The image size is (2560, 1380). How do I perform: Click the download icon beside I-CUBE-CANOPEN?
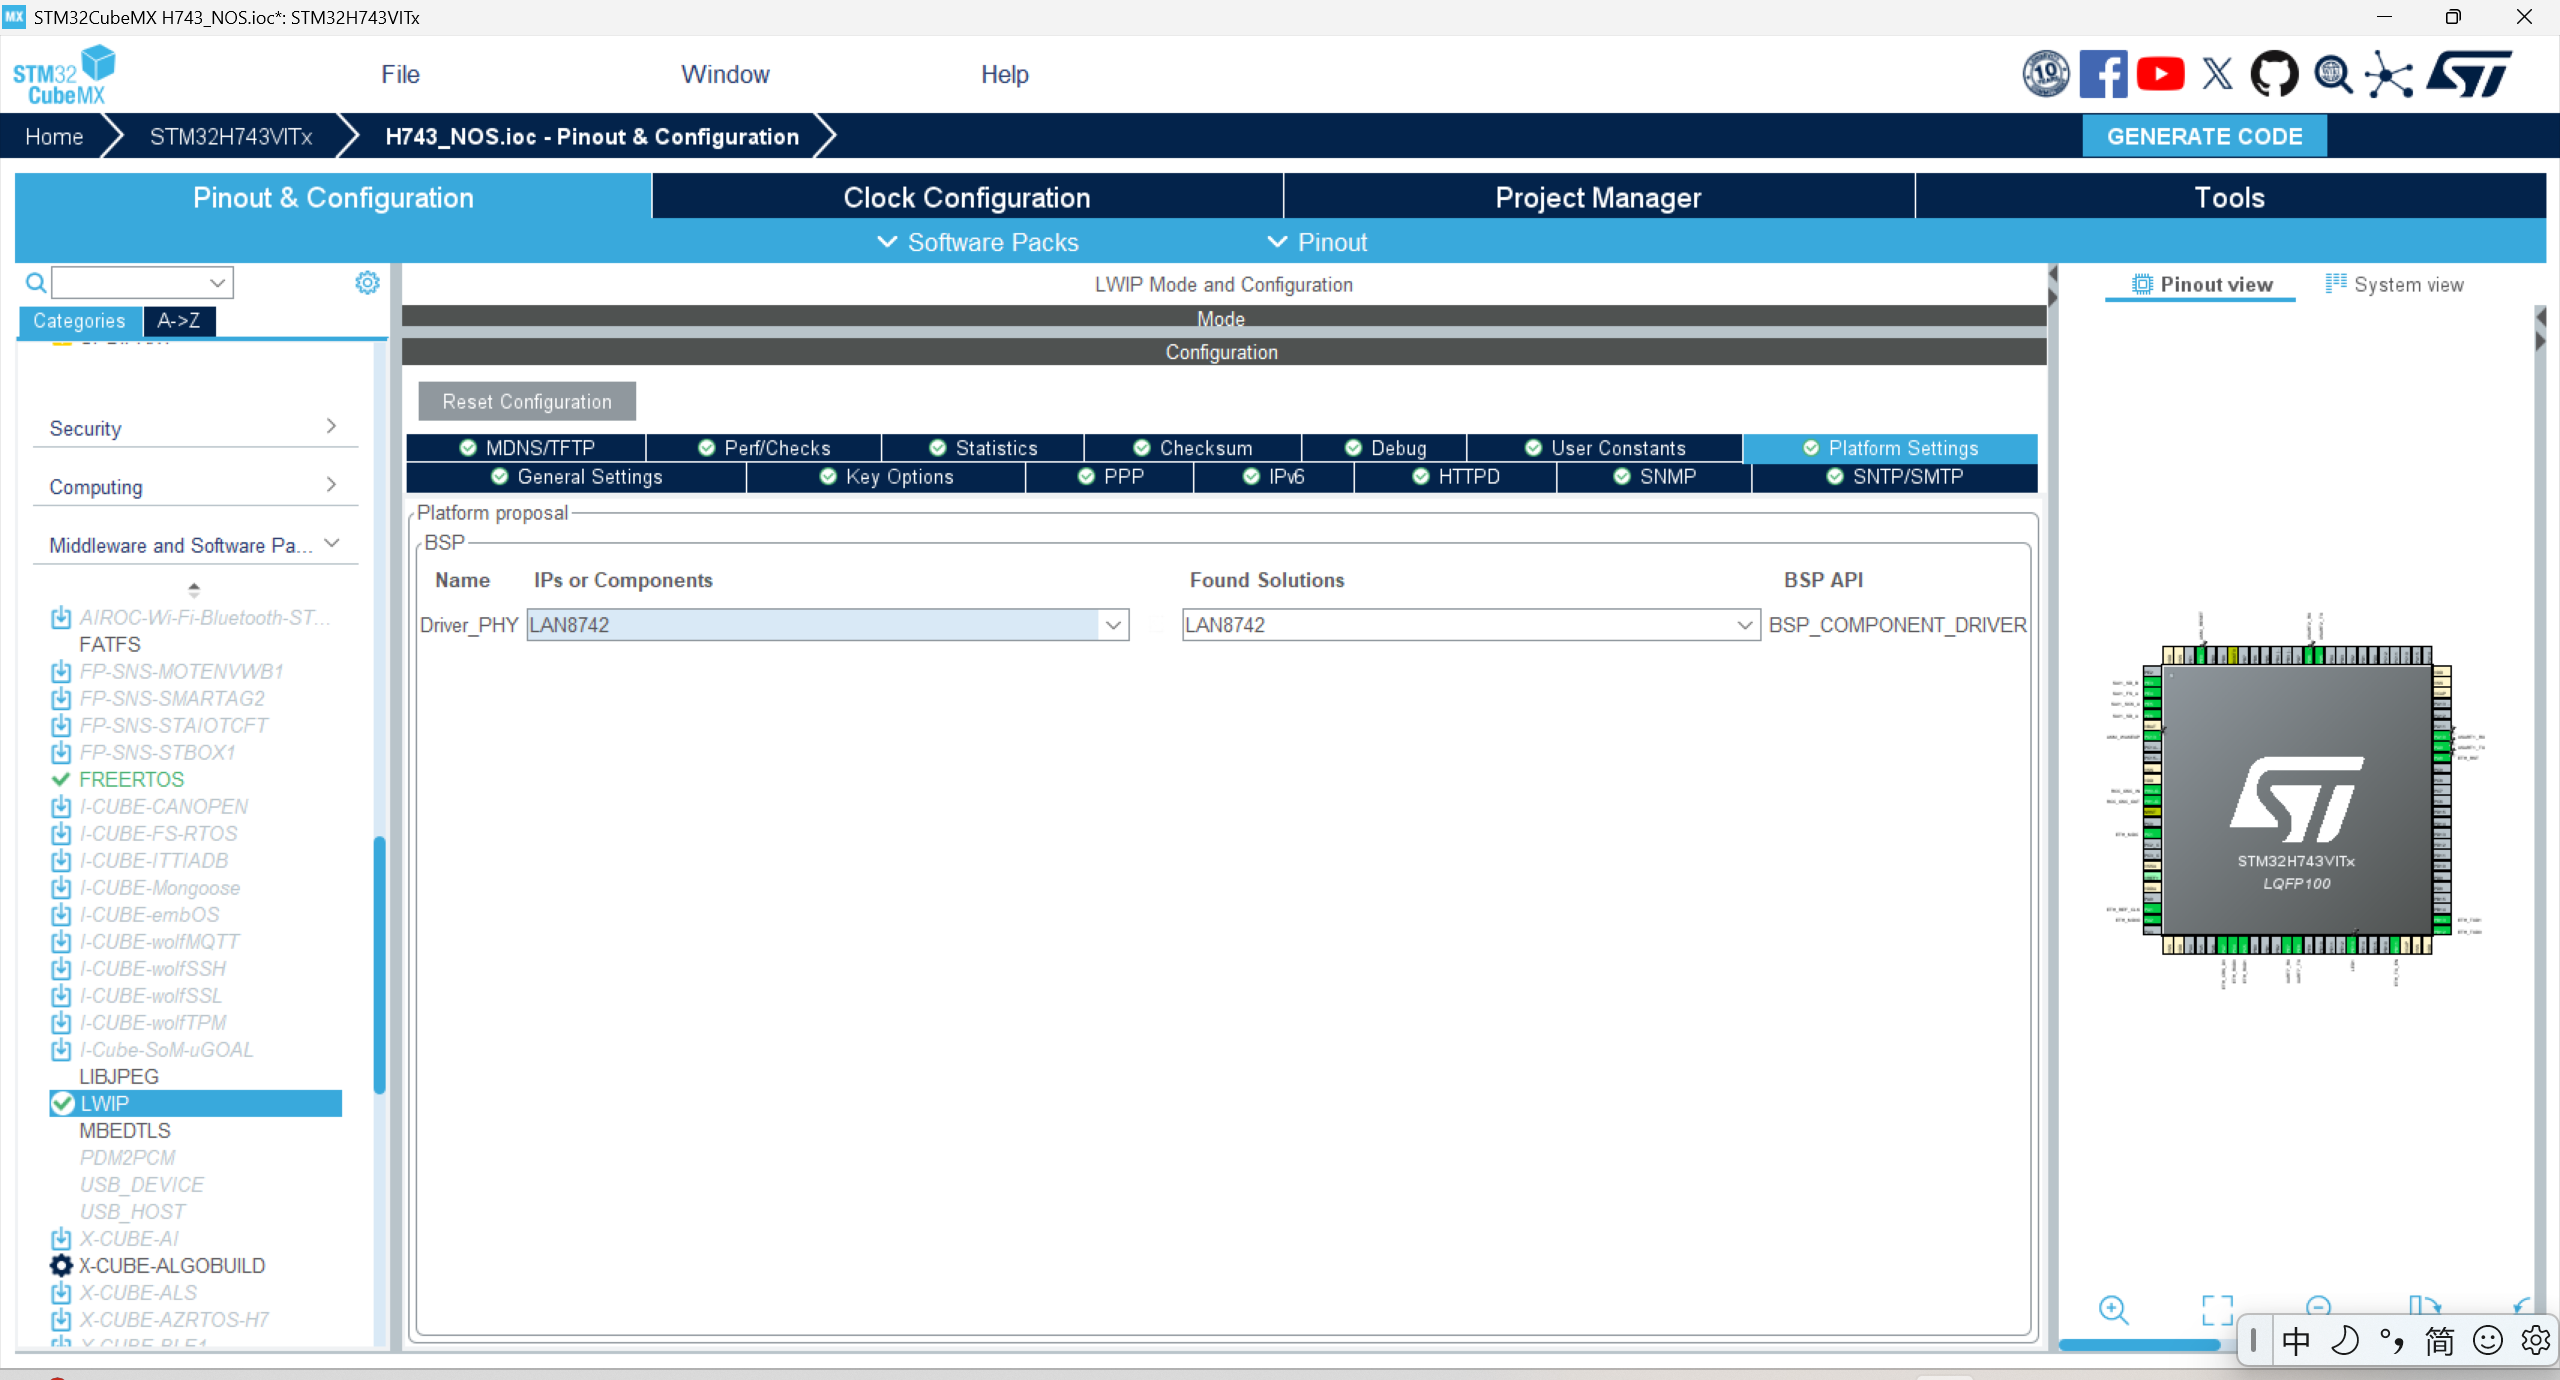[61, 806]
